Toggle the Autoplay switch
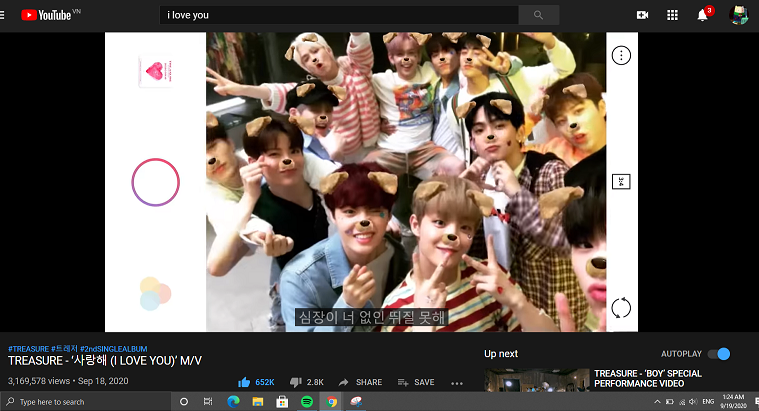 (x=718, y=354)
